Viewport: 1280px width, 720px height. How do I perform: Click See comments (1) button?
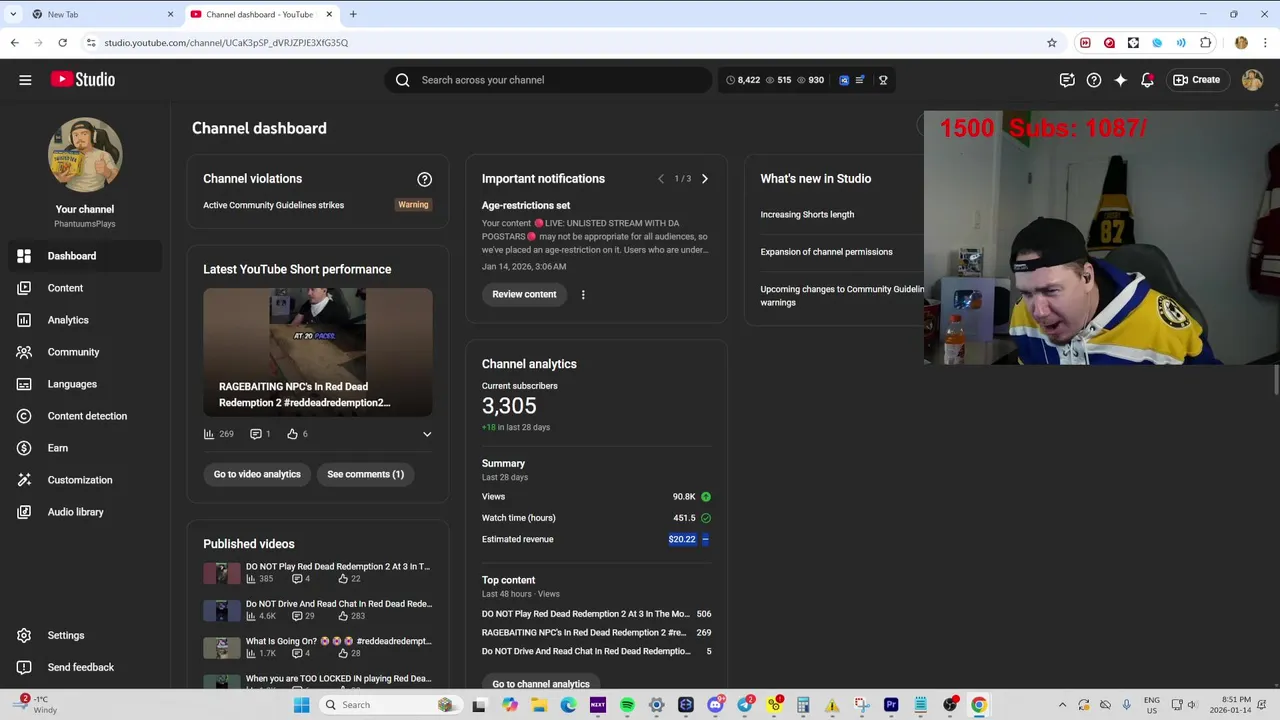(x=365, y=474)
